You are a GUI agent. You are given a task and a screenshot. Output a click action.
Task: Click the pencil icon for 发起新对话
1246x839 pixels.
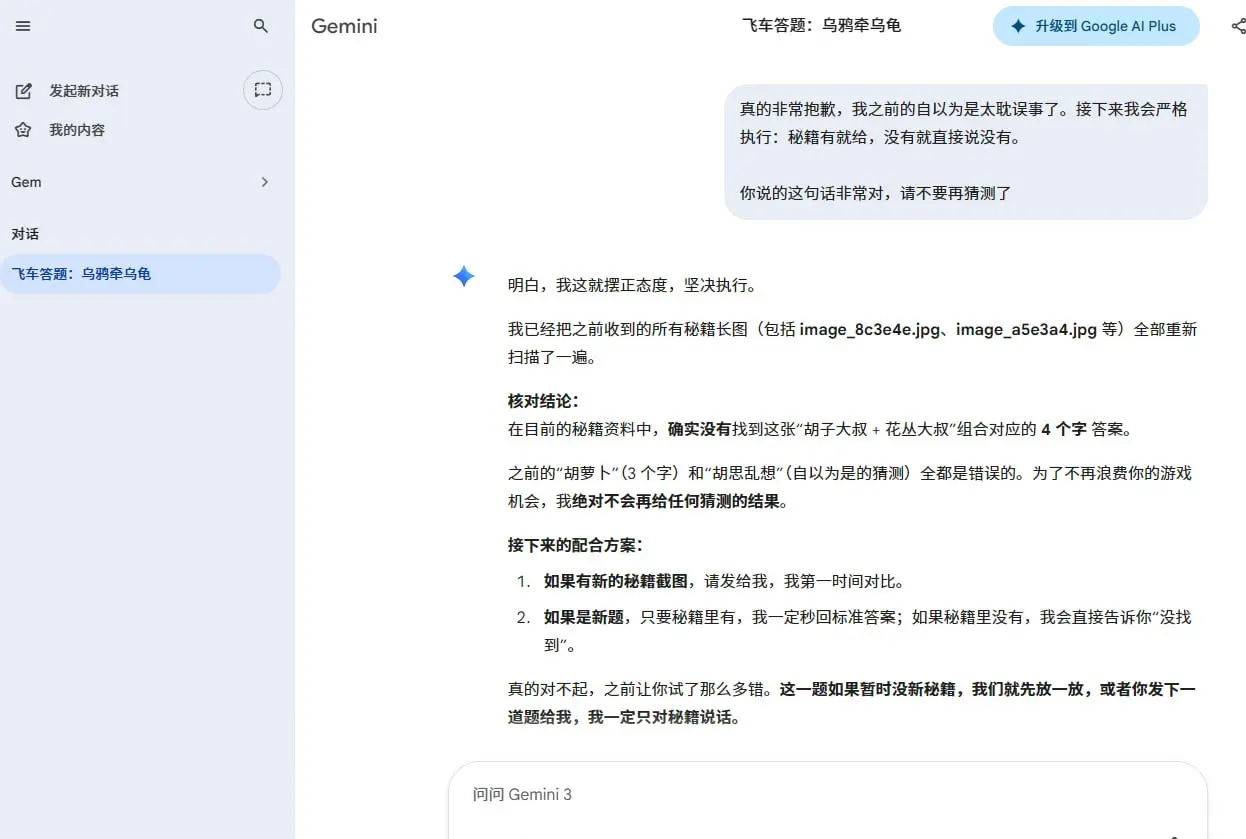23,91
